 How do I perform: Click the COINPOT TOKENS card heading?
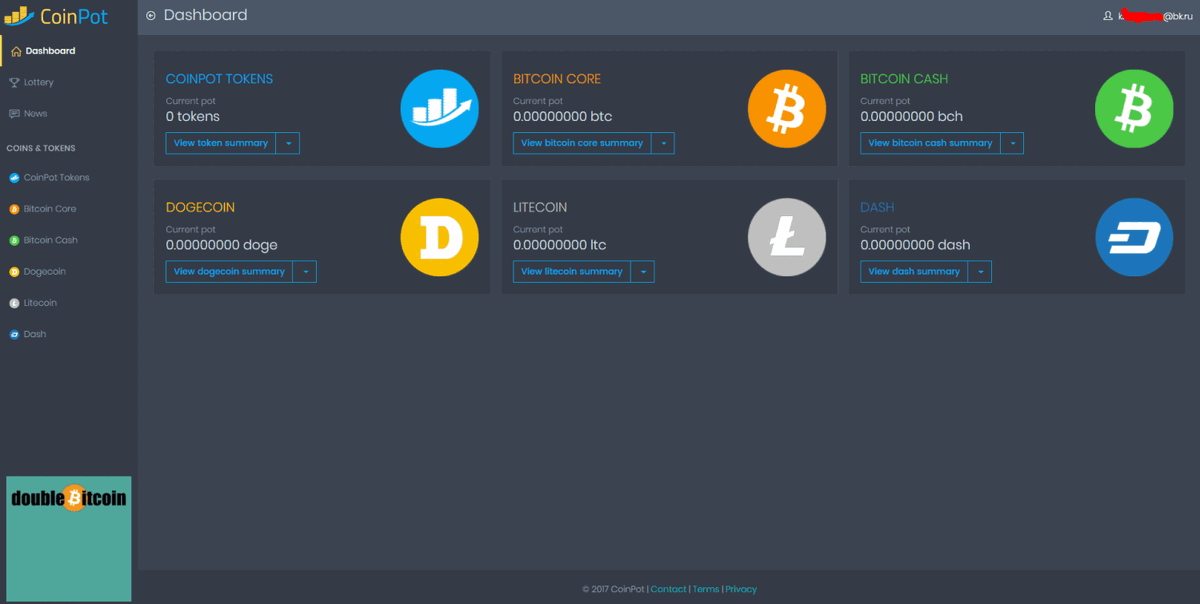pyautogui.click(x=219, y=79)
